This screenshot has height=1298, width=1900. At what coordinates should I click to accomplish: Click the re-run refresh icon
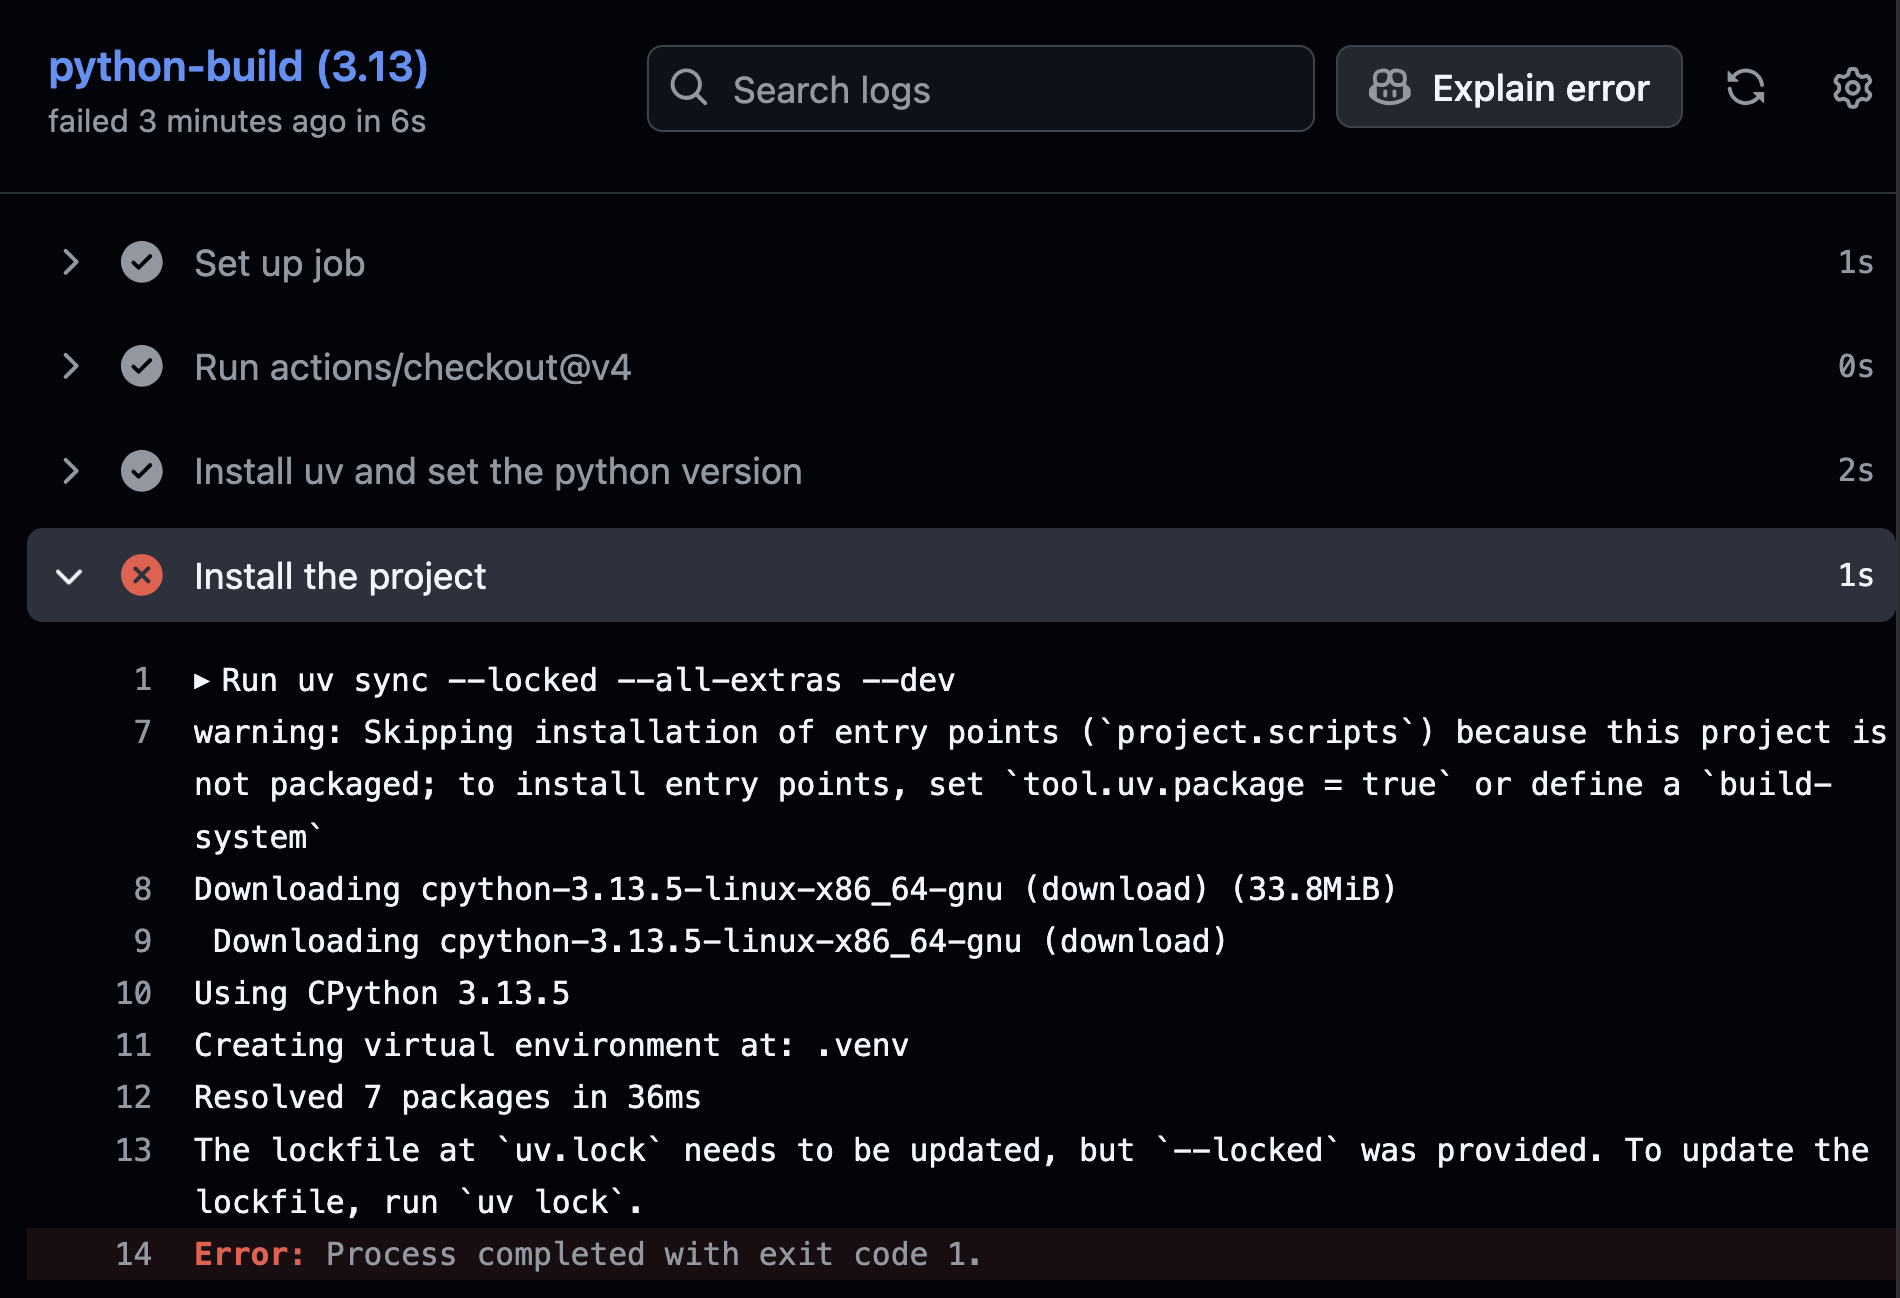click(x=1747, y=88)
